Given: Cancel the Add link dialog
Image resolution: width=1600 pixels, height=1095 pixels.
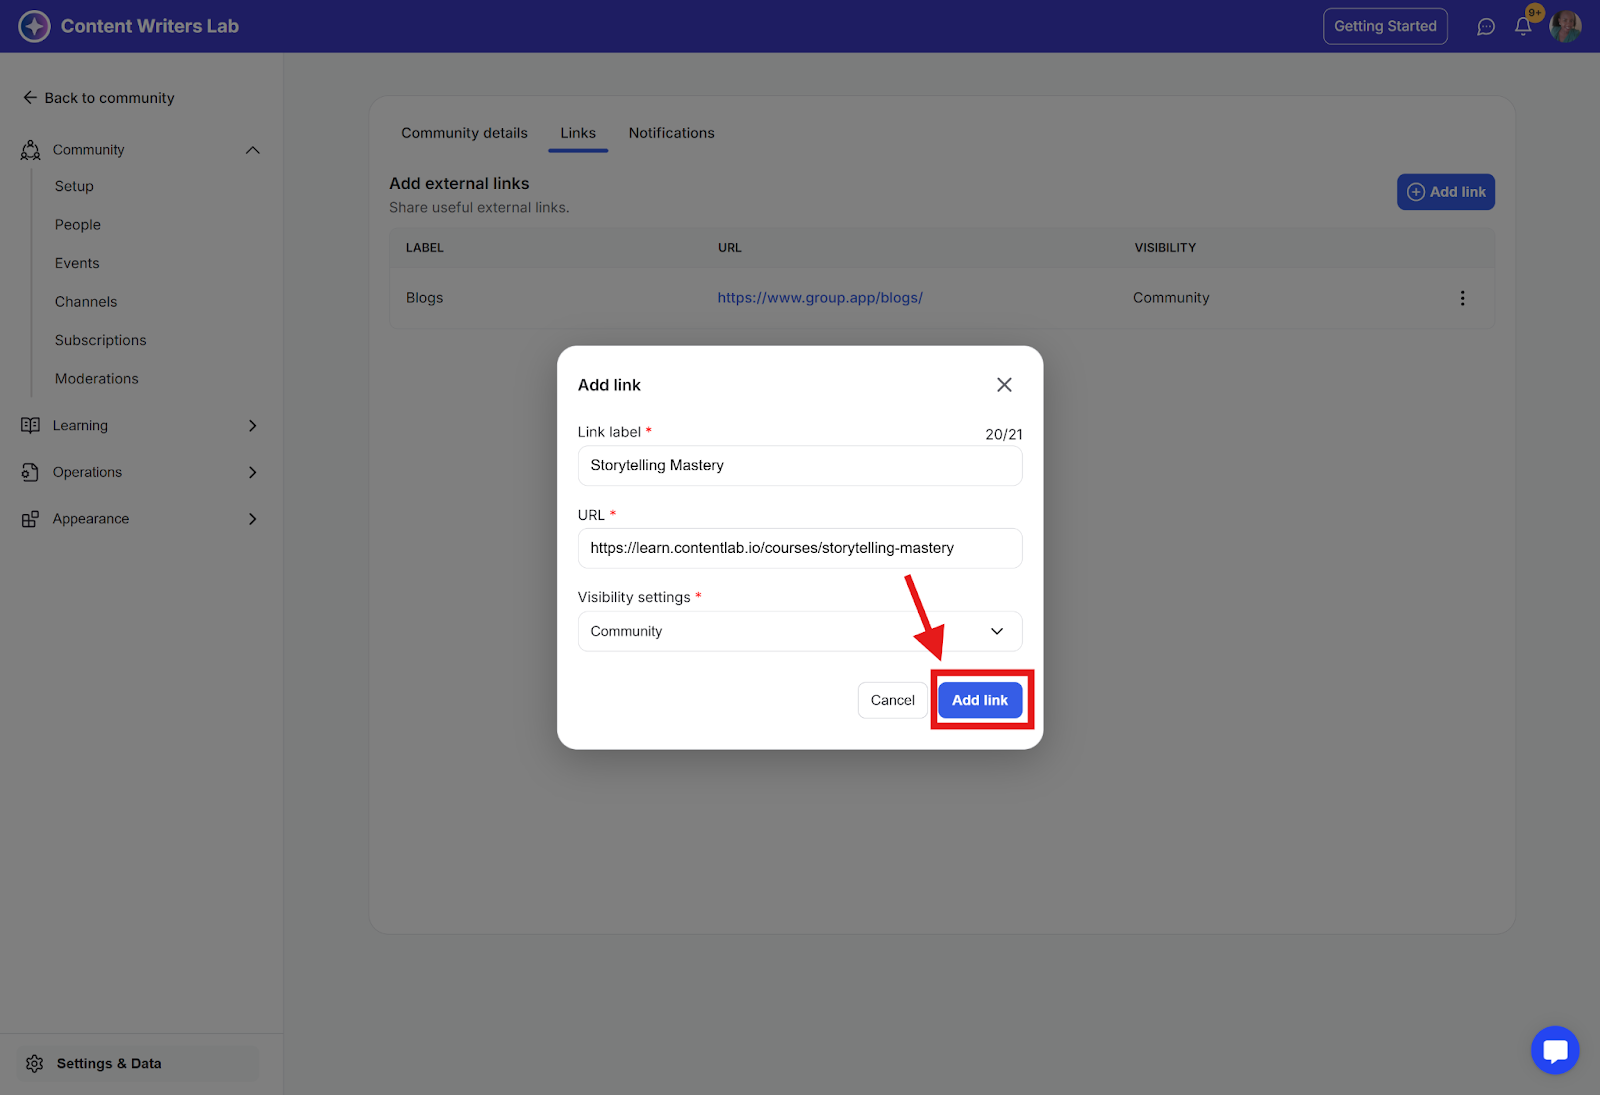Looking at the screenshot, I should point(892,700).
